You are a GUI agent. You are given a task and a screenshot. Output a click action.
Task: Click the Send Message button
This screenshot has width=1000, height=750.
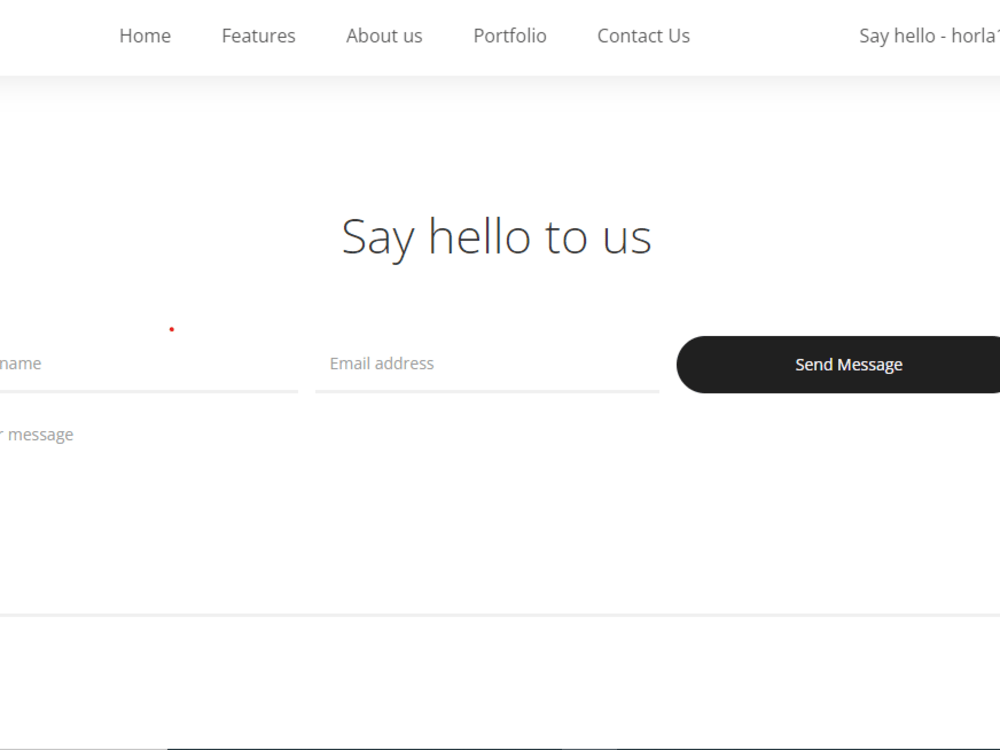click(838, 365)
